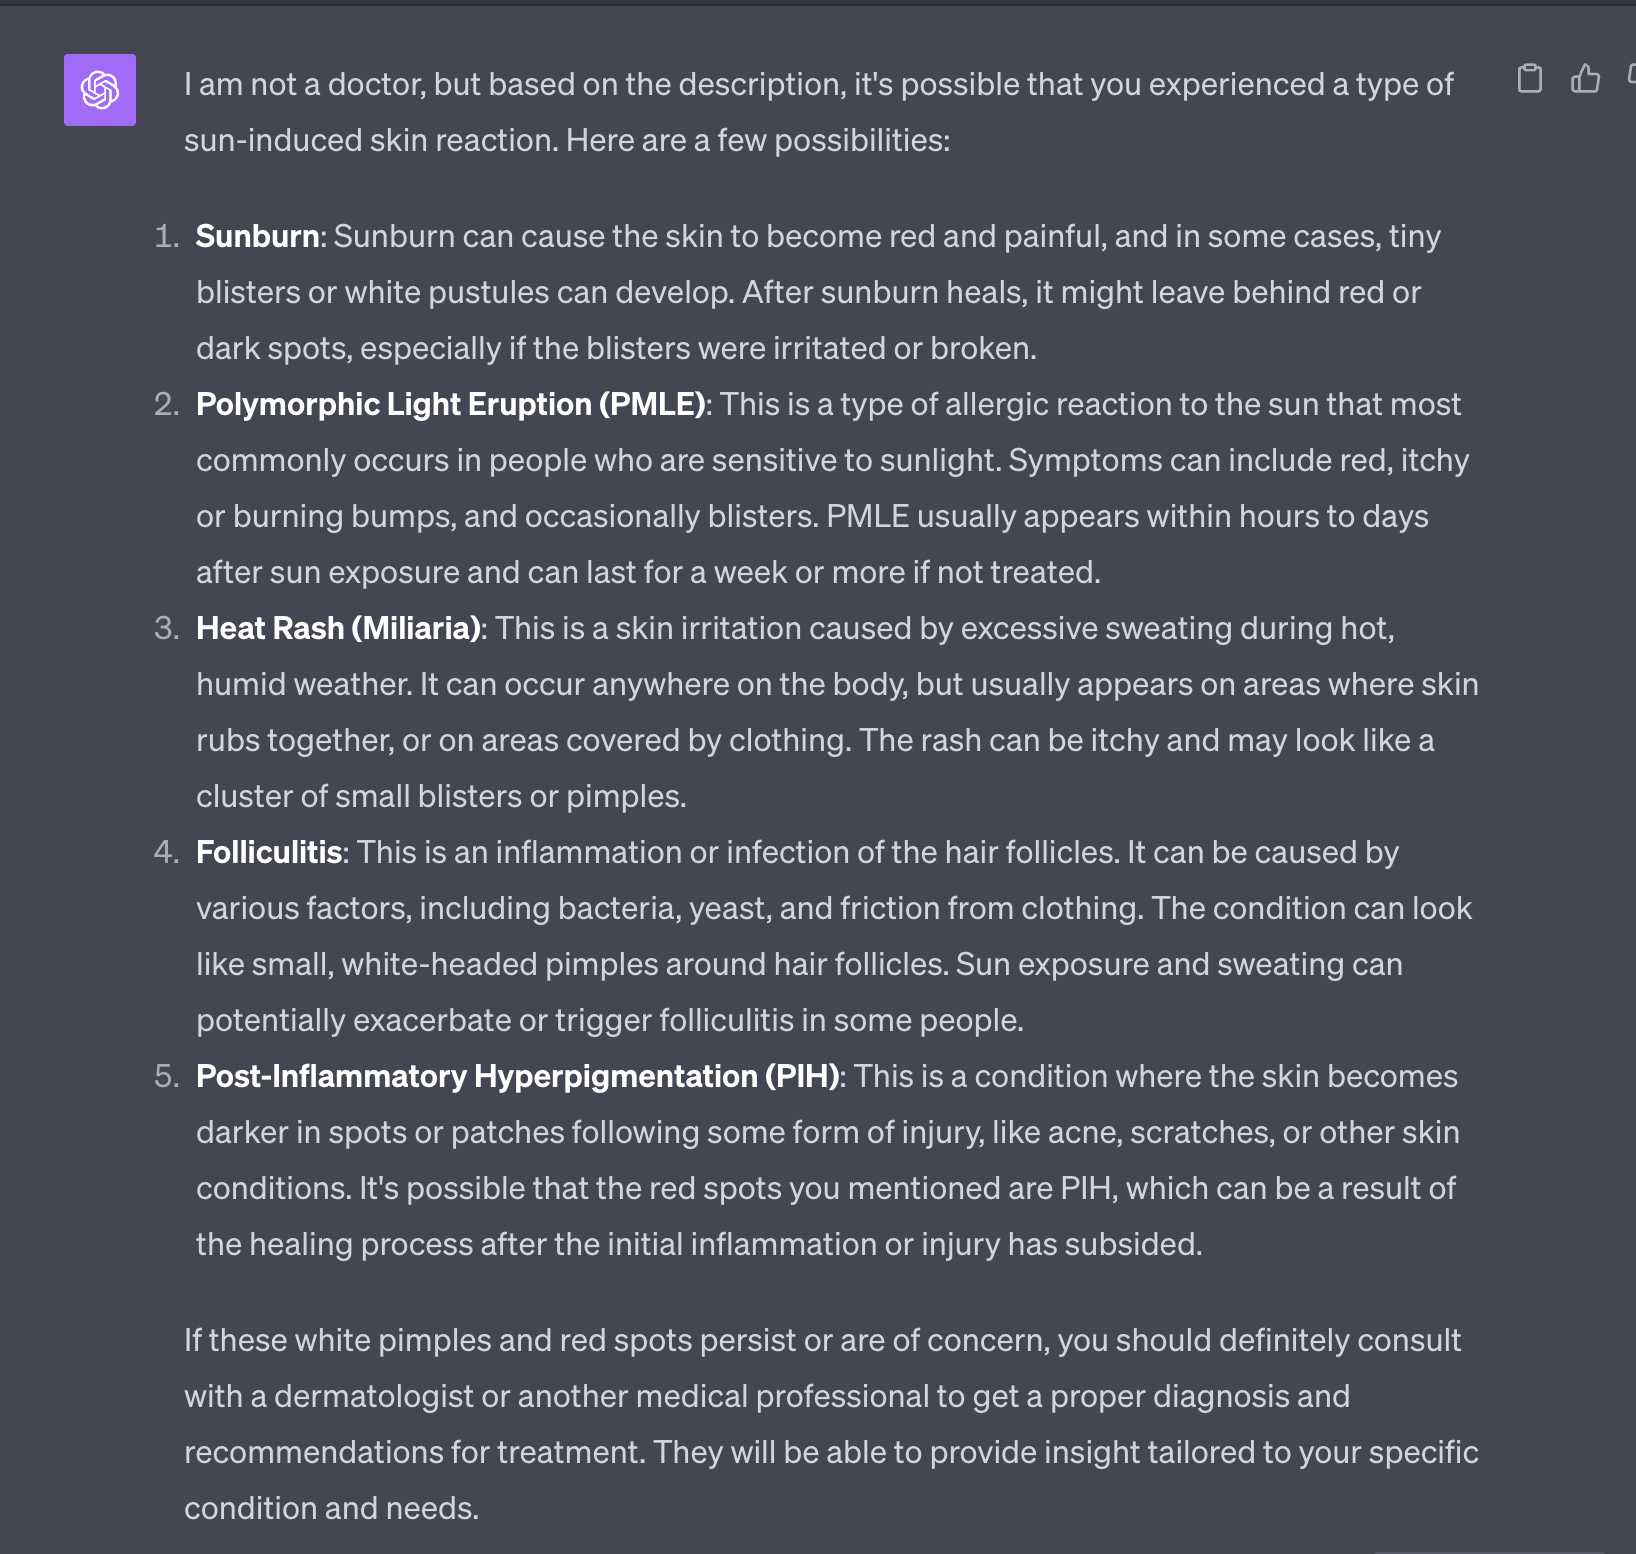Click list number 5 beside Post-Inflammatory
This screenshot has height=1554, width=1636.
point(166,1076)
